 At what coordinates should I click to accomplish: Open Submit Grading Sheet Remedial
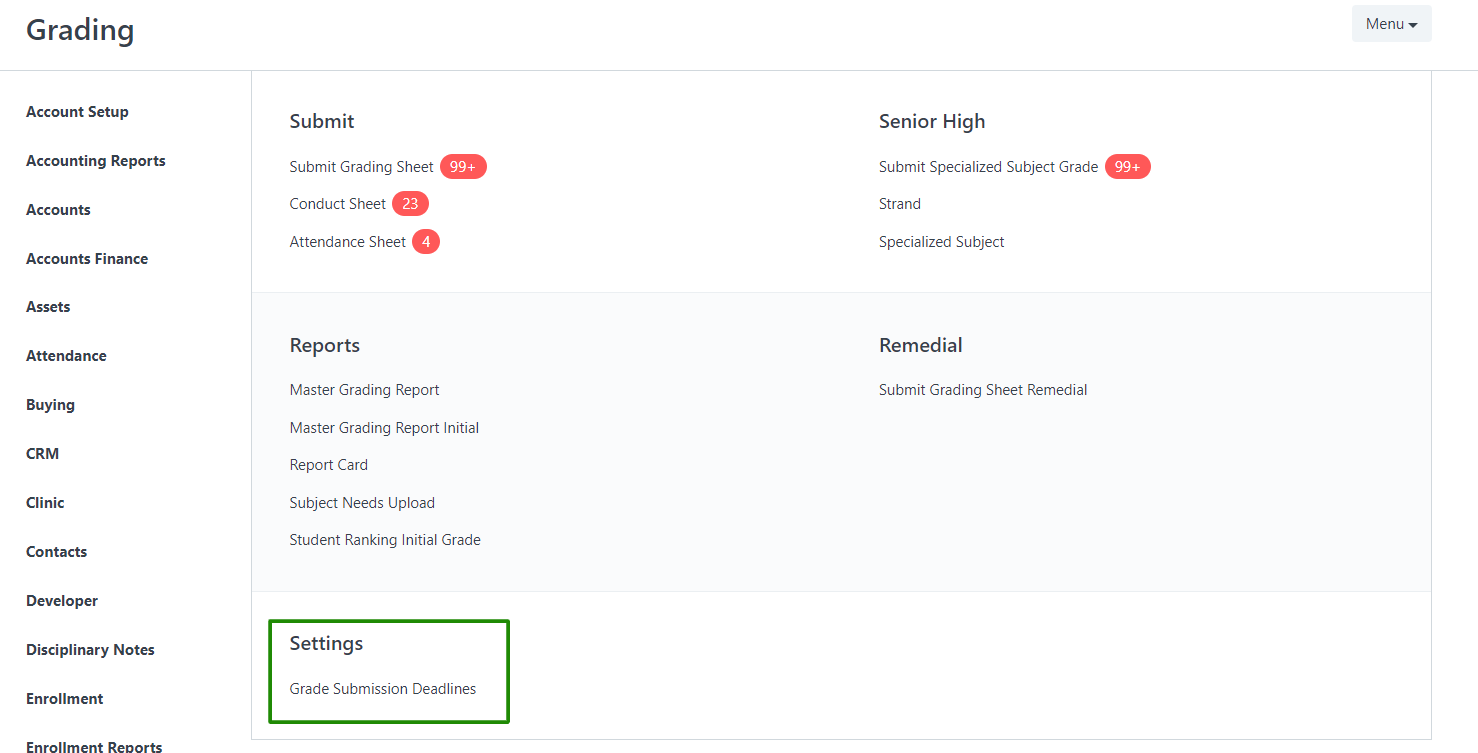pyautogui.click(x=983, y=390)
